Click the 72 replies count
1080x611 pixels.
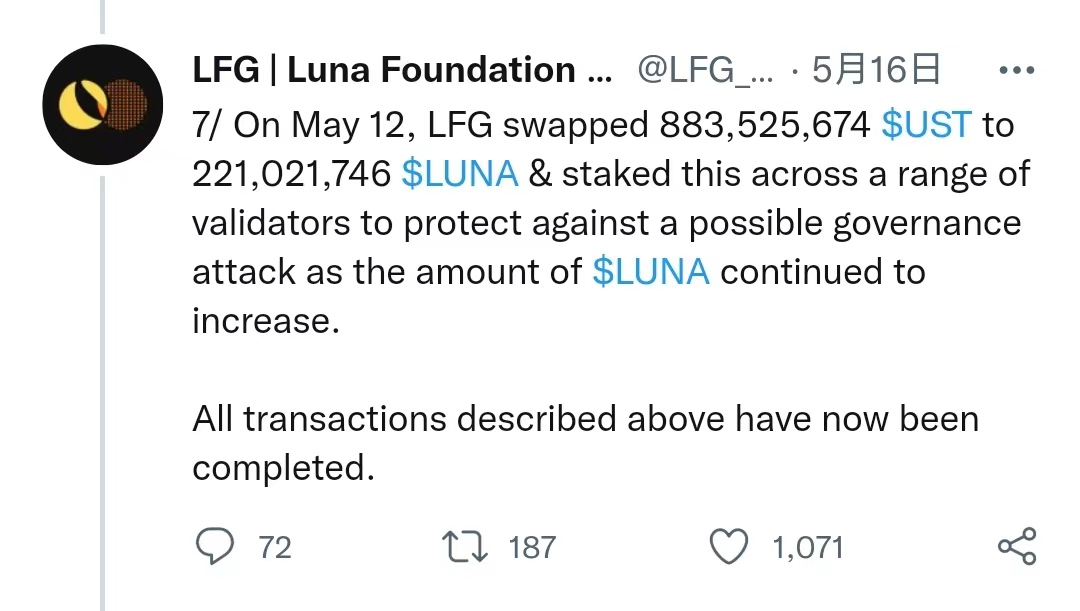pos(275,548)
